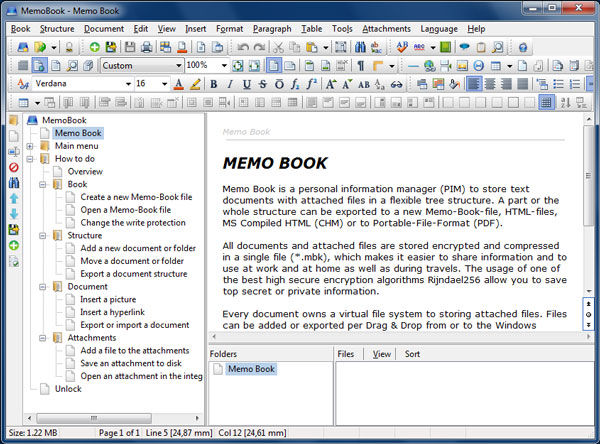
Task: Collapse the How to do node
Action: (30, 159)
